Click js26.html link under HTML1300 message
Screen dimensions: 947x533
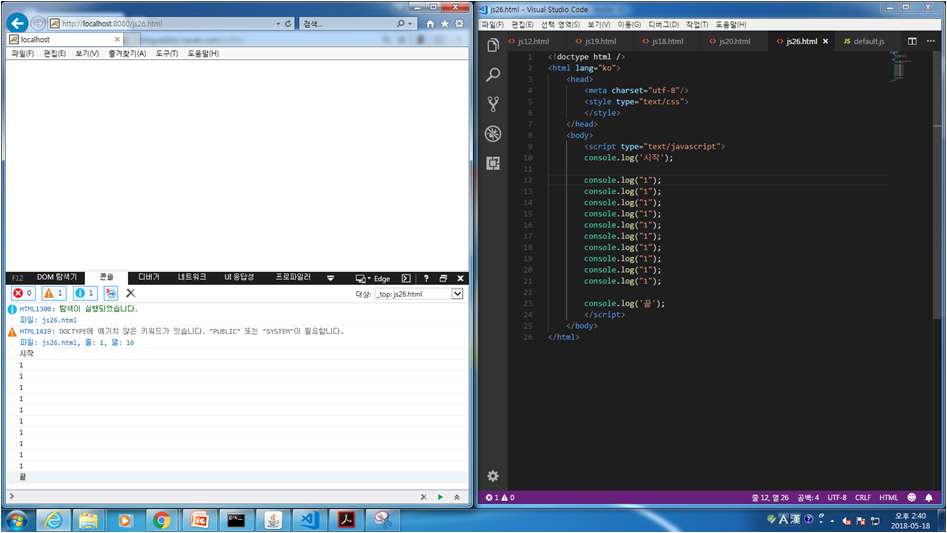(59, 320)
